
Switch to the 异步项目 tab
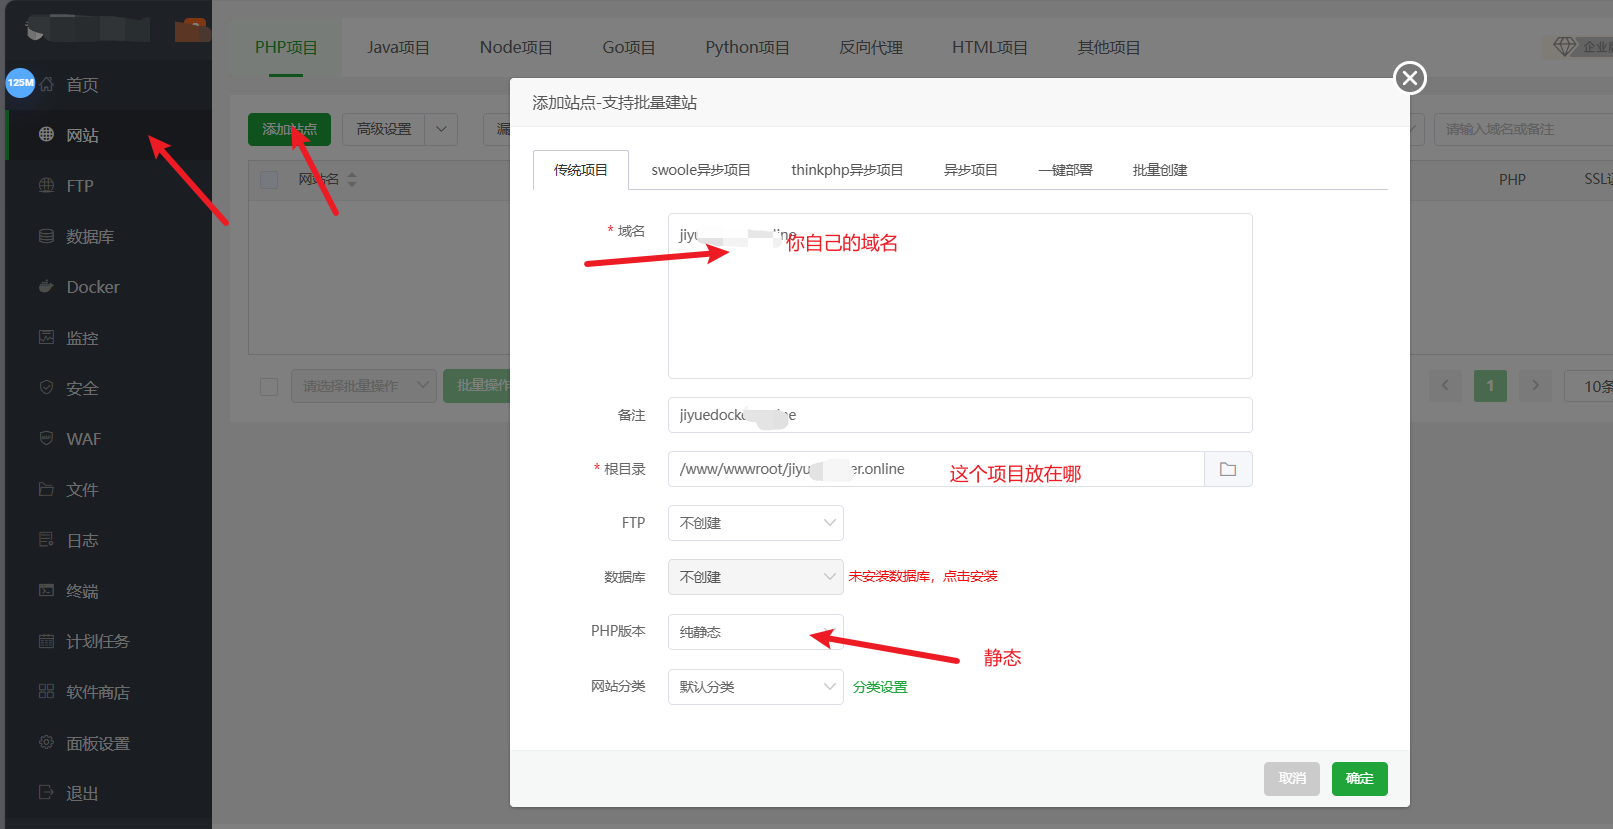pyautogui.click(x=971, y=170)
